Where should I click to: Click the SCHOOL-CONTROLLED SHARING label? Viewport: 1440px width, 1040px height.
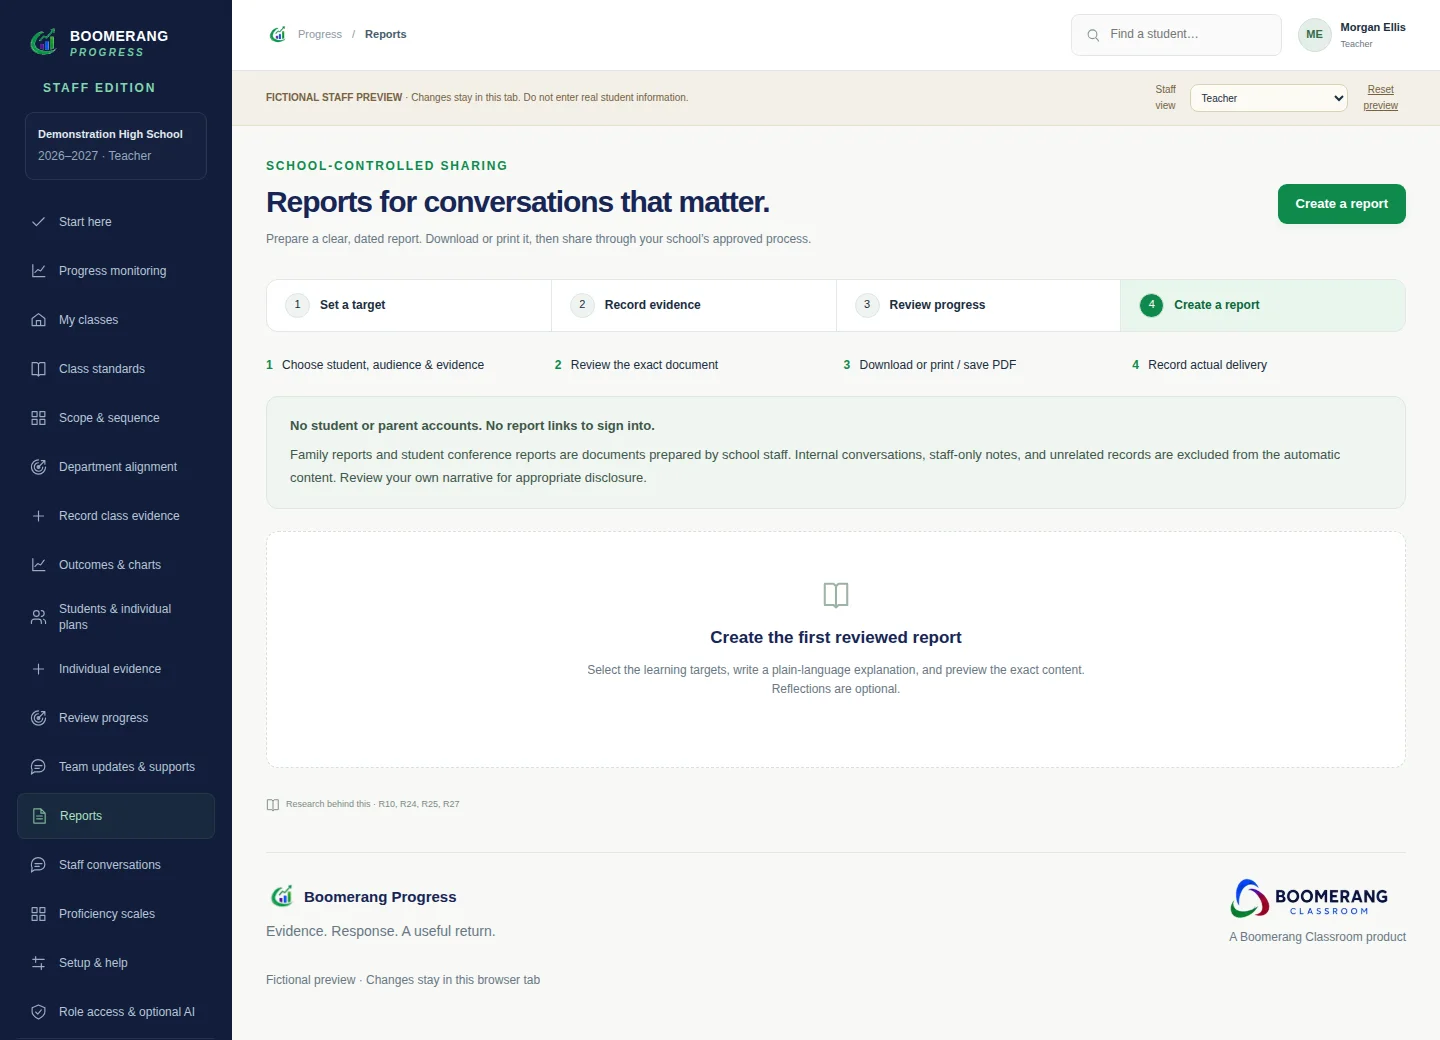tap(387, 166)
